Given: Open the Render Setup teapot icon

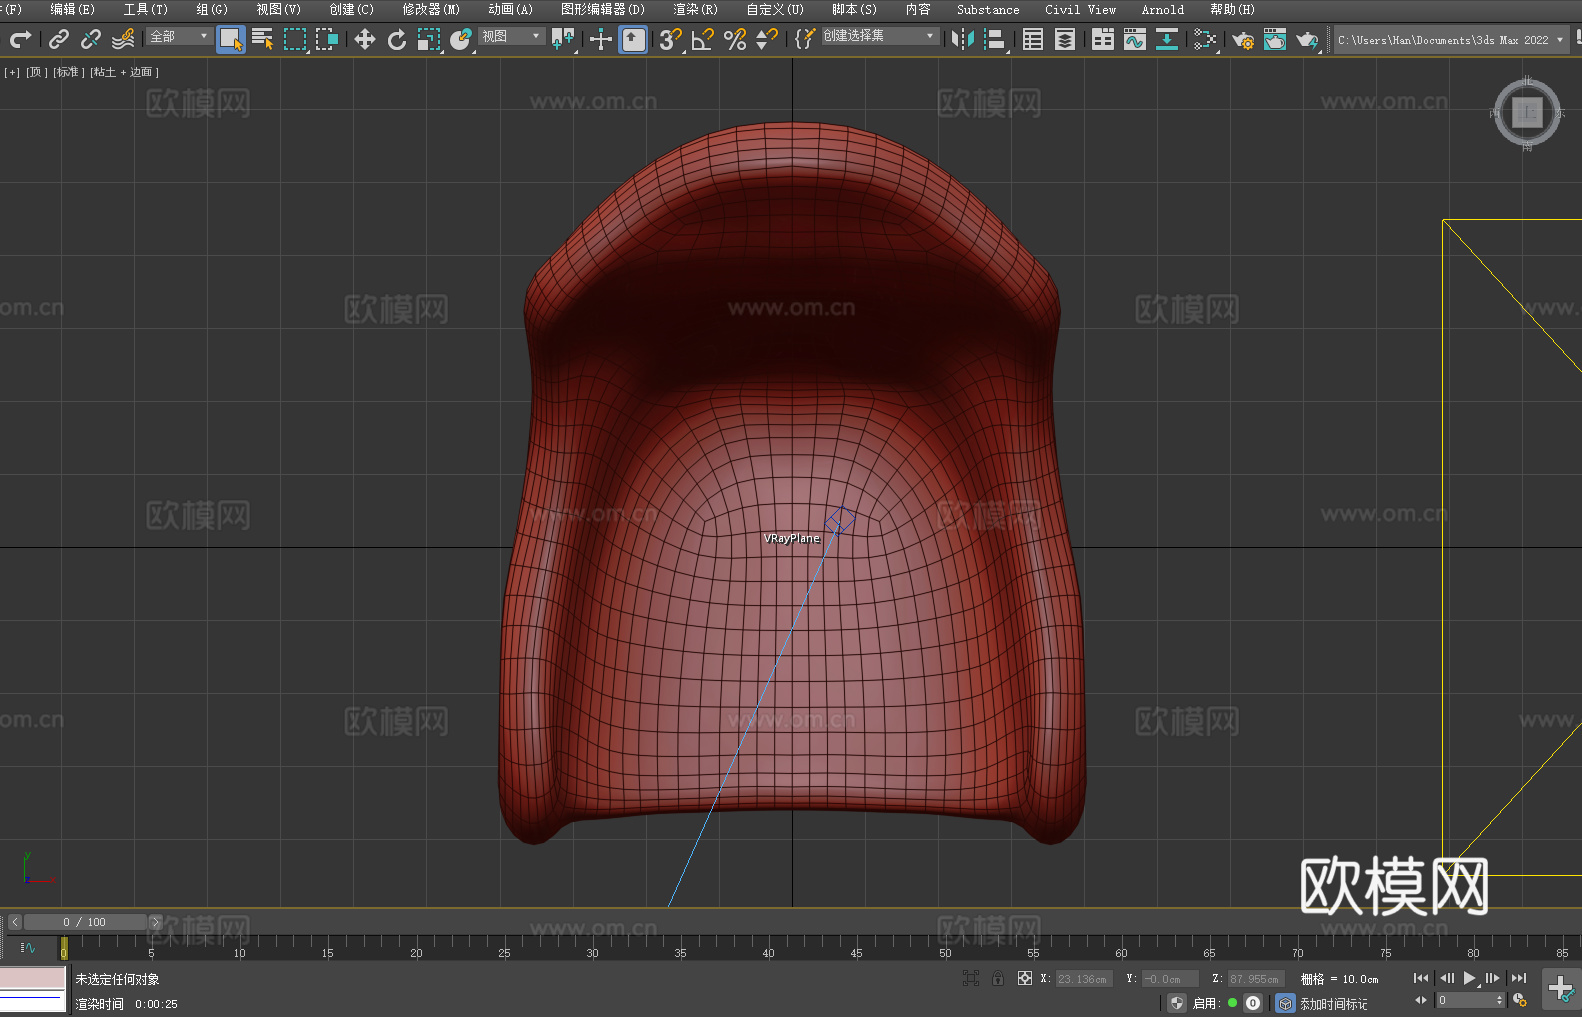Looking at the screenshot, I should pyautogui.click(x=1242, y=39).
